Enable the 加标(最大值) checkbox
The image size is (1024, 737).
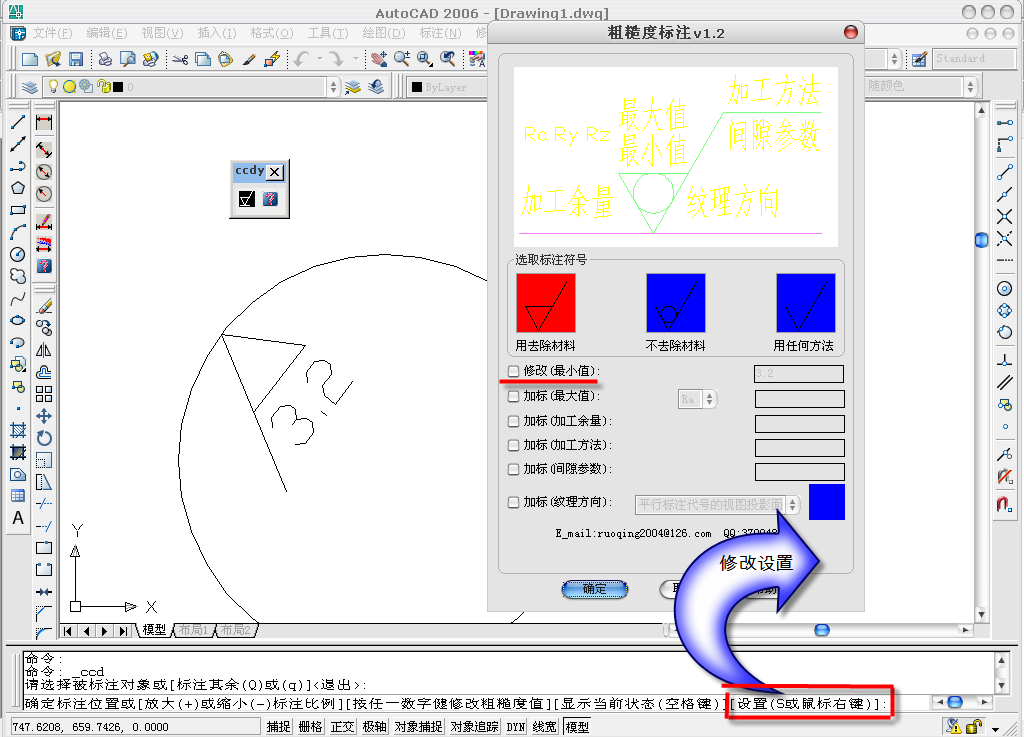point(513,396)
